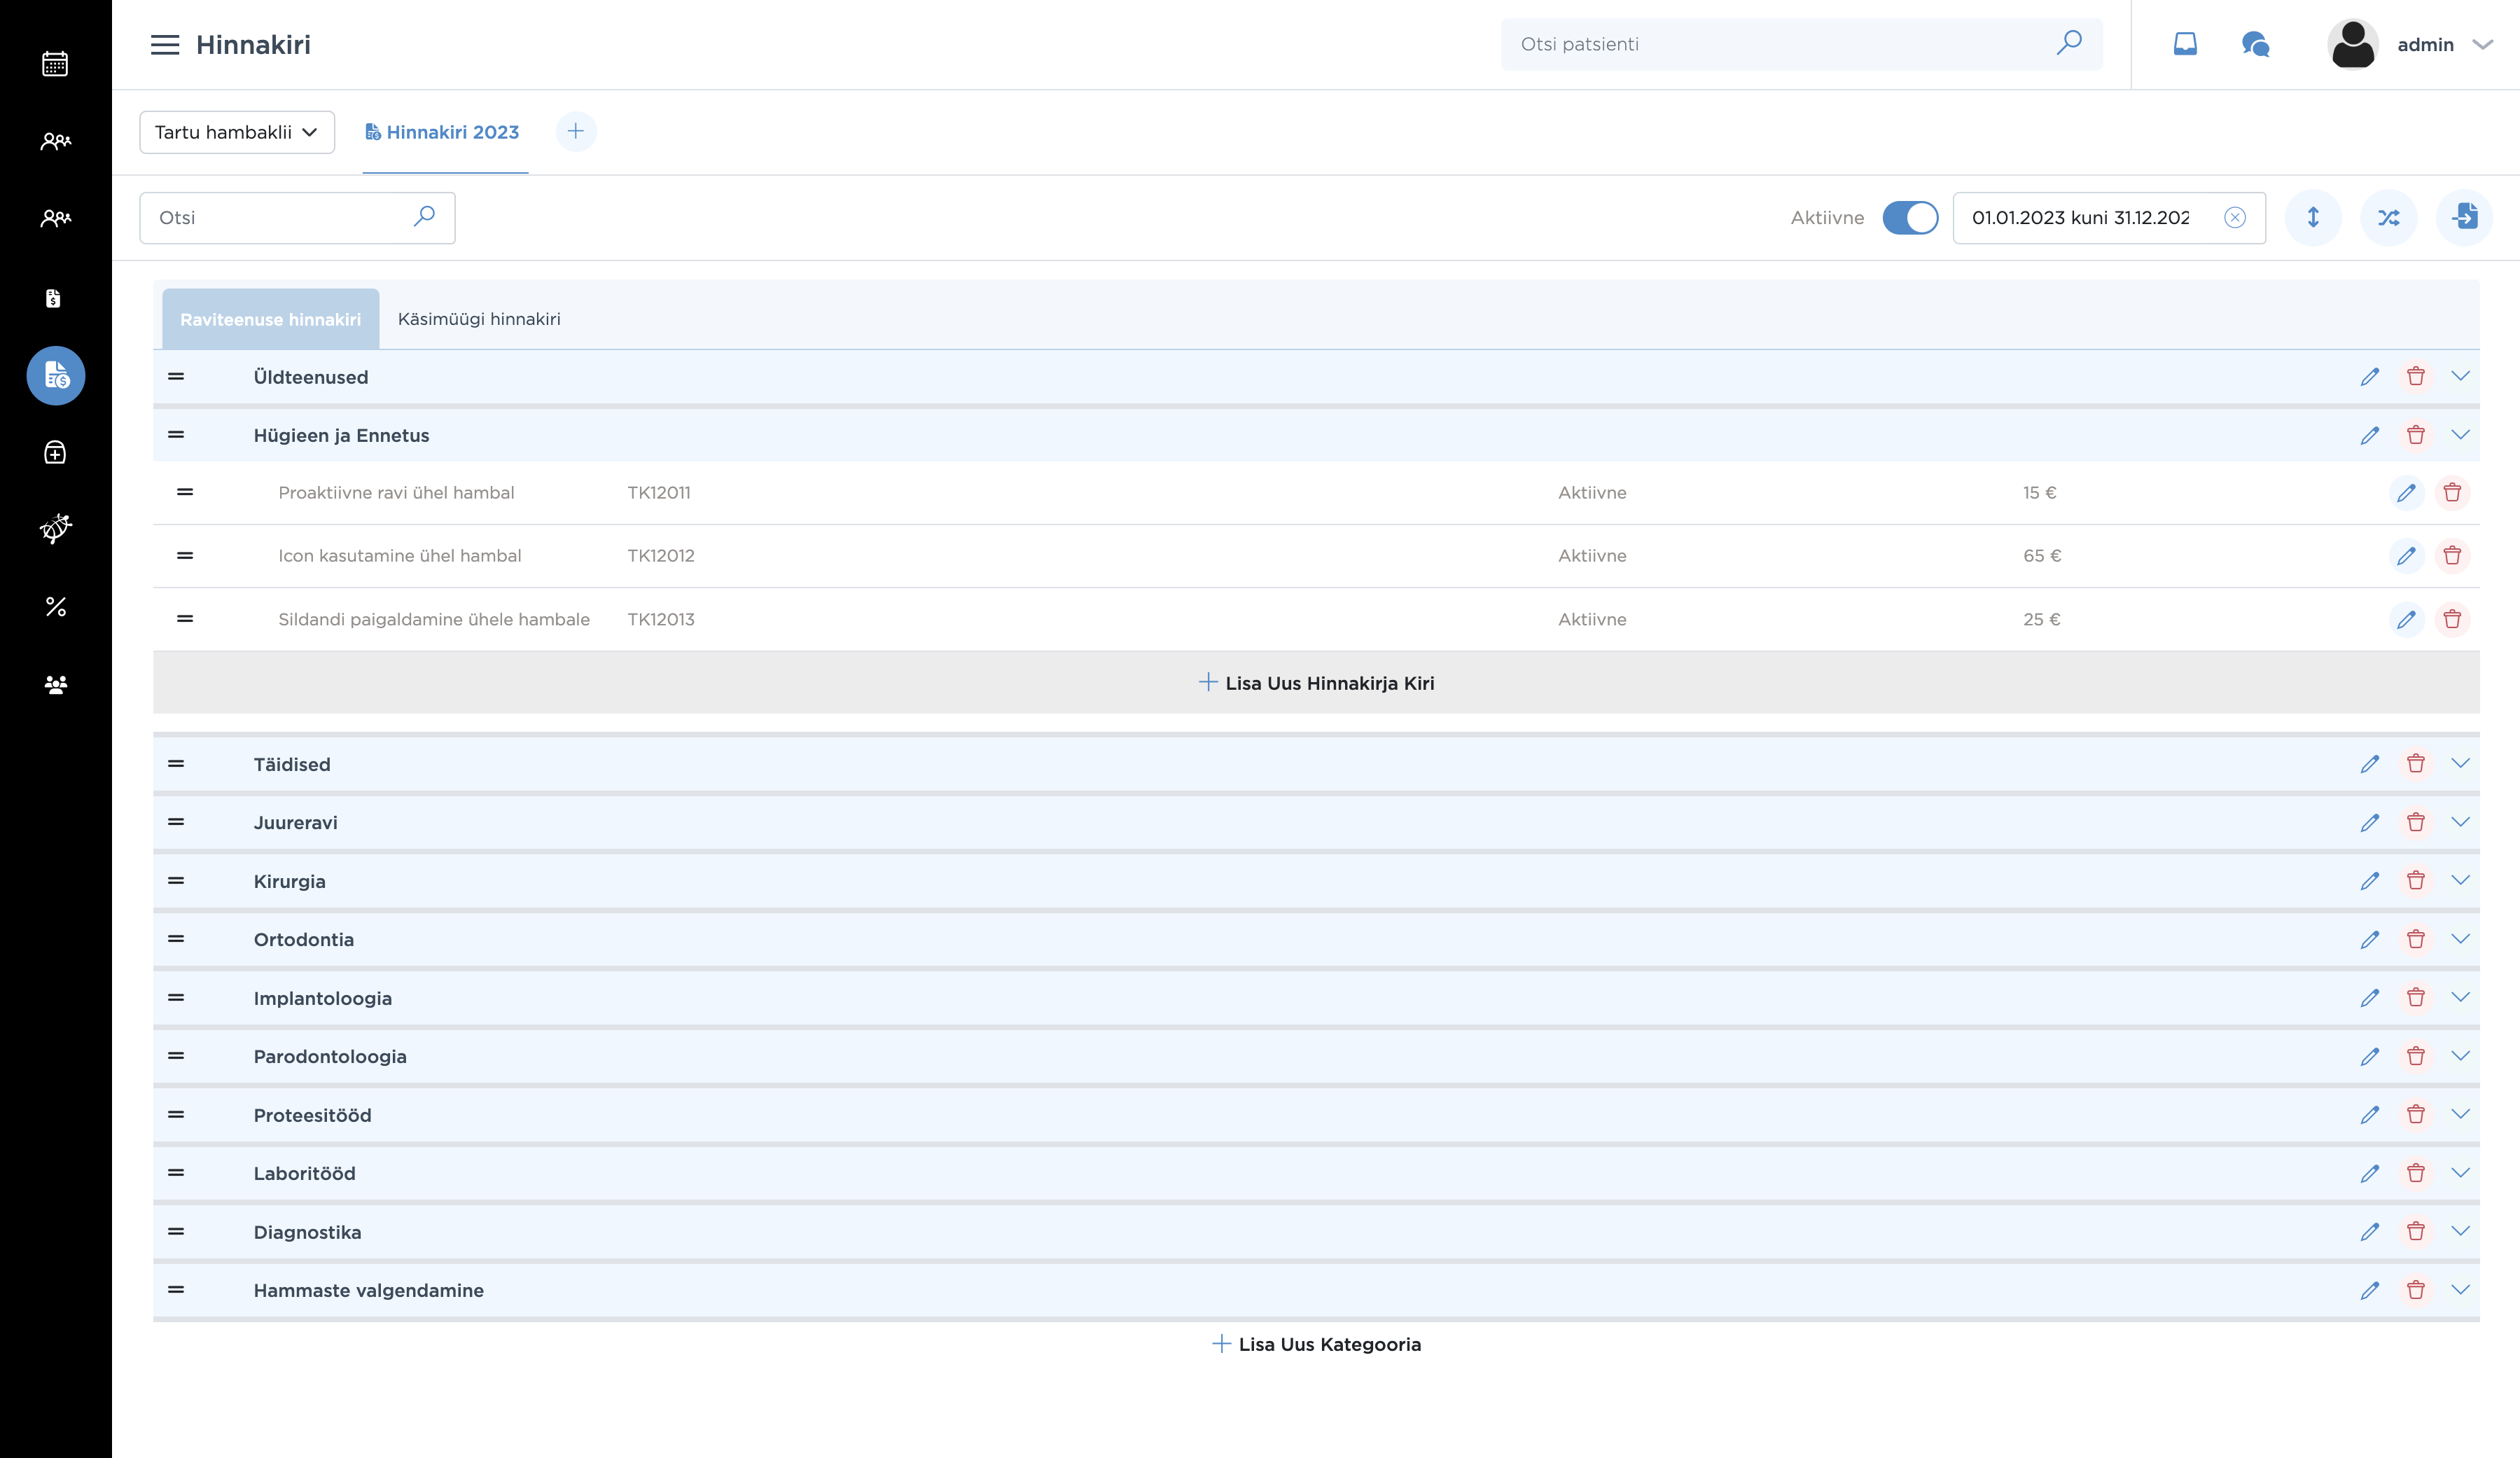The image size is (2520, 1458).
Task: Click the Otsi patsienti search field
Action: point(1780,44)
